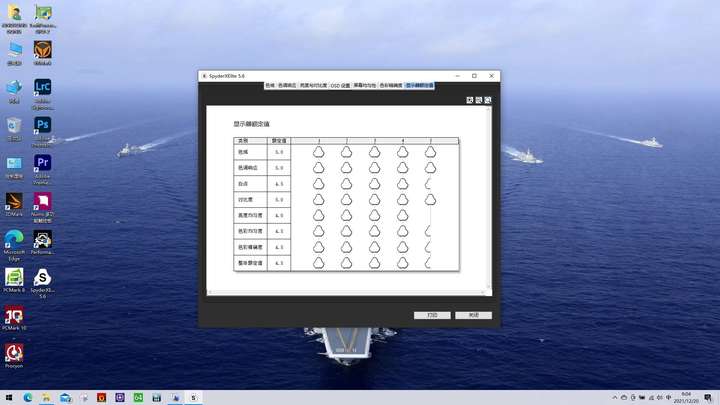Switch to the 色域 tab
720x405 pixels.
point(270,85)
